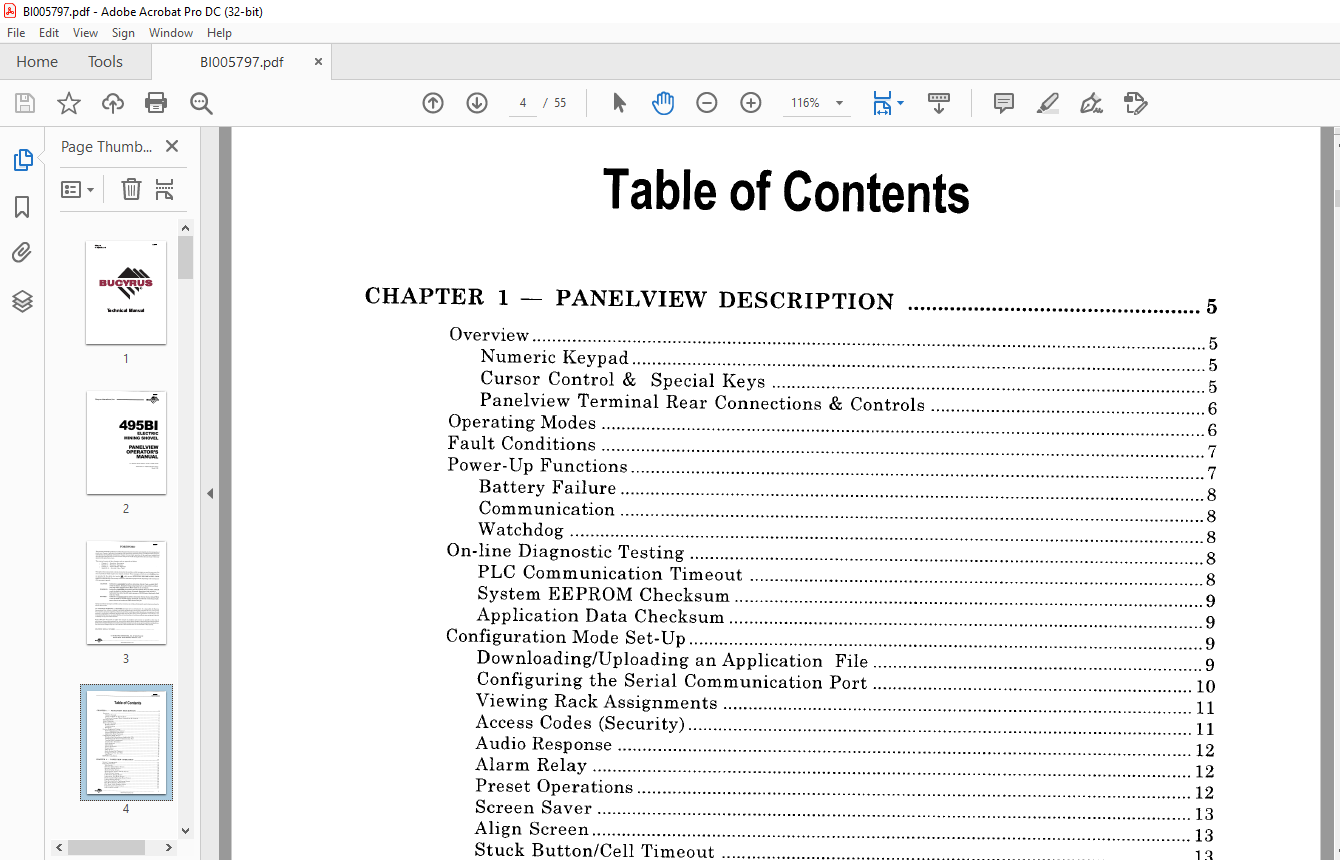This screenshot has height=860, width=1340.
Task: Collapse the navigation pane with the arrow
Action: (210, 493)
